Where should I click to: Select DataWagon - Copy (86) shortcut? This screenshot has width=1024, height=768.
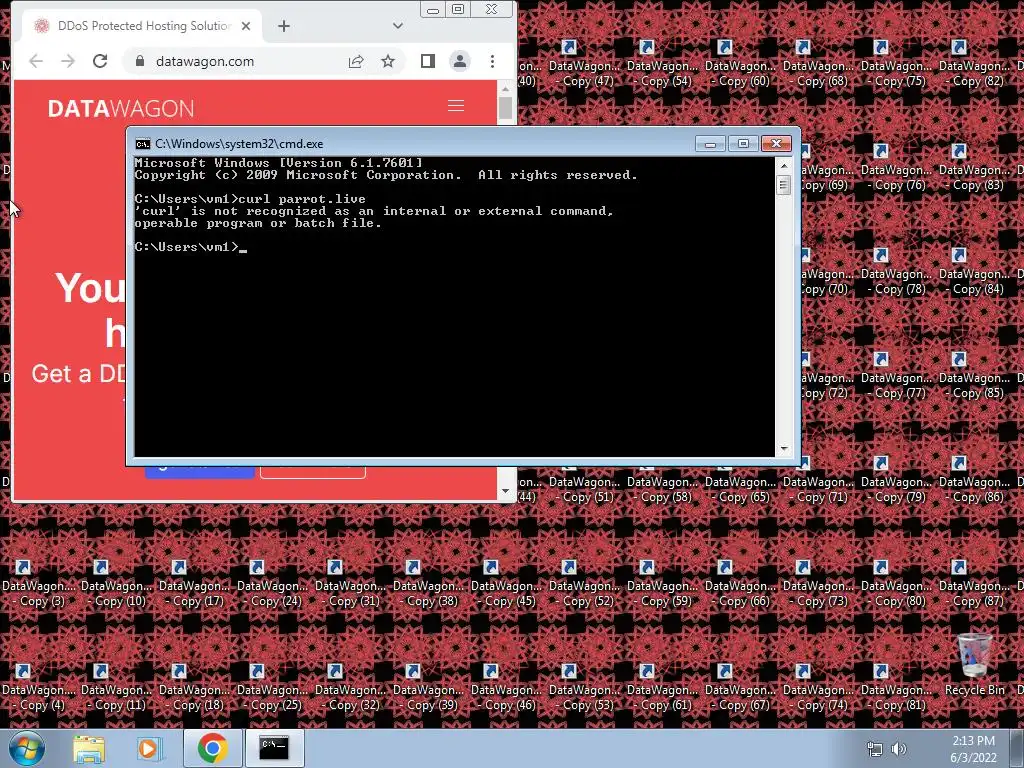click(974, 480)
